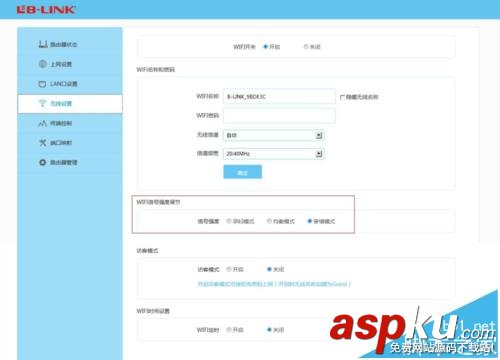Open the LAN port settings menu item

click(x=70, y=84)
